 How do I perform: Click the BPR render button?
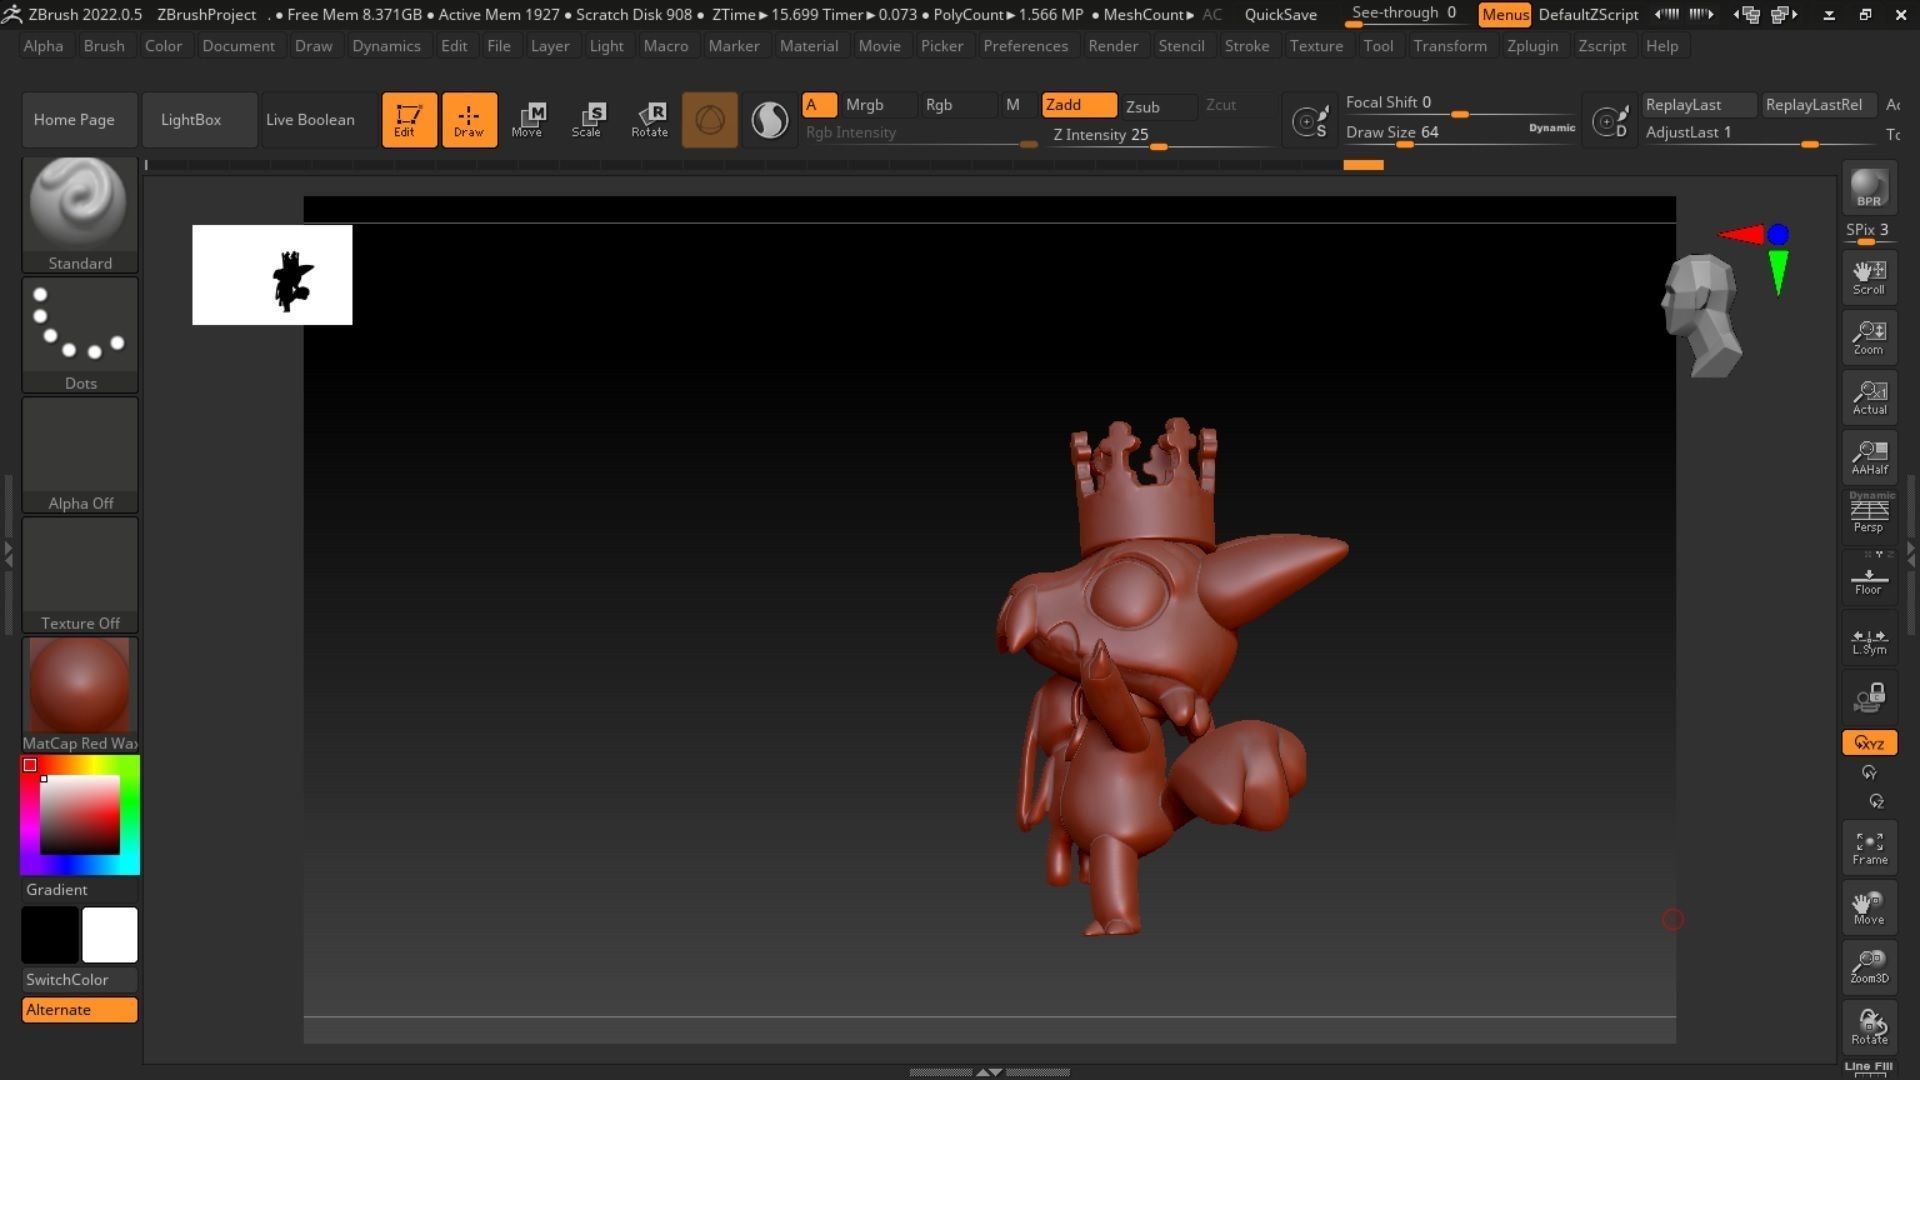(x=1869, y=188)
